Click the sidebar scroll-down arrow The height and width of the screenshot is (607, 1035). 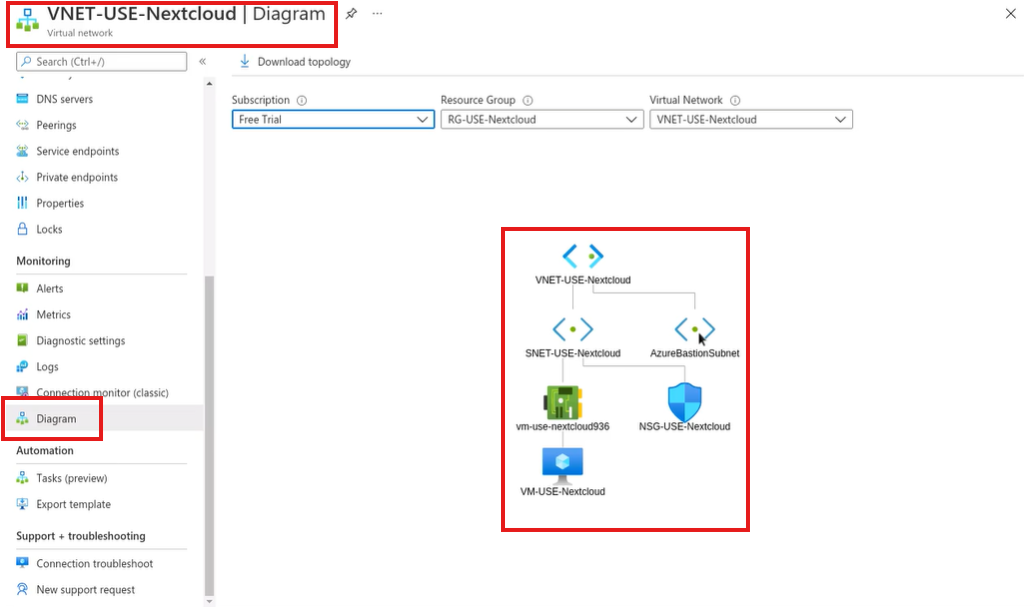pyautogui.click(x=209, y=601)
